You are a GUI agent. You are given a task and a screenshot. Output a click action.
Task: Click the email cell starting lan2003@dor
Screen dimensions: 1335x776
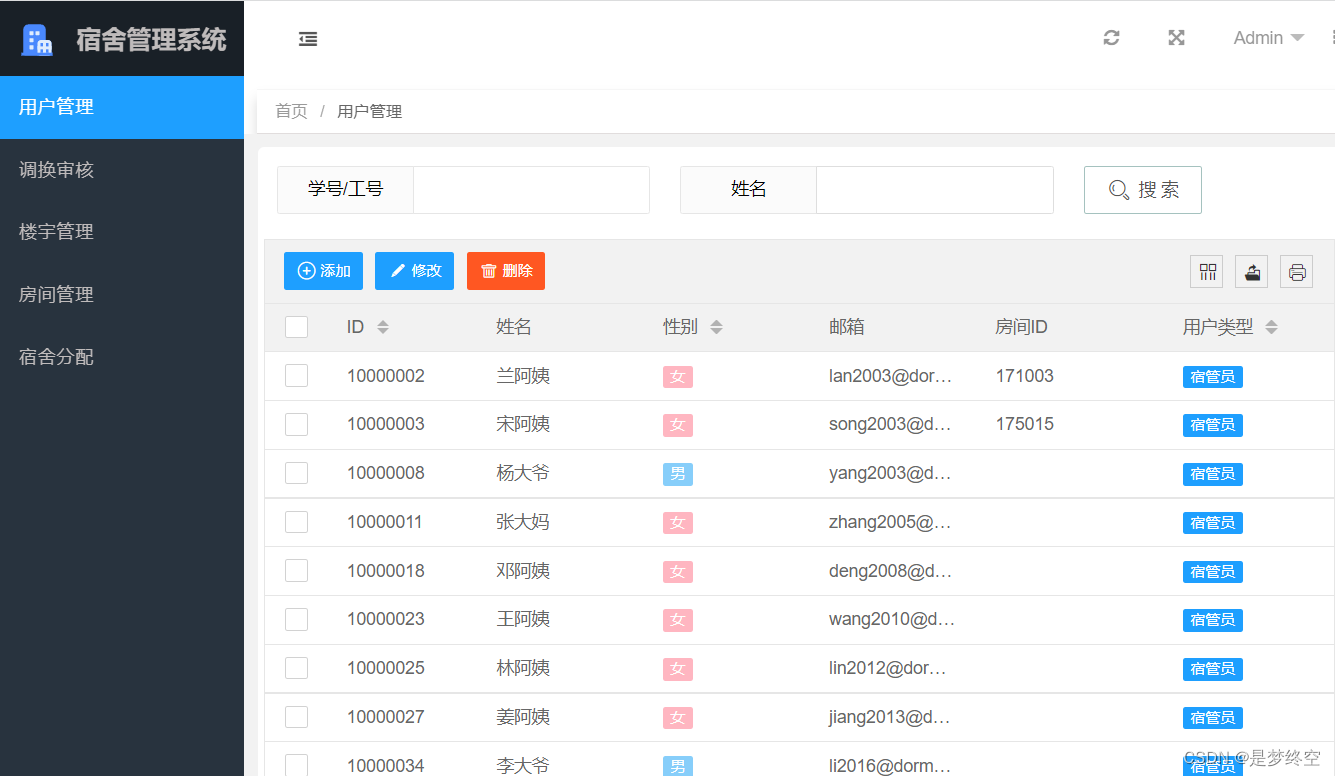(891, 376)
